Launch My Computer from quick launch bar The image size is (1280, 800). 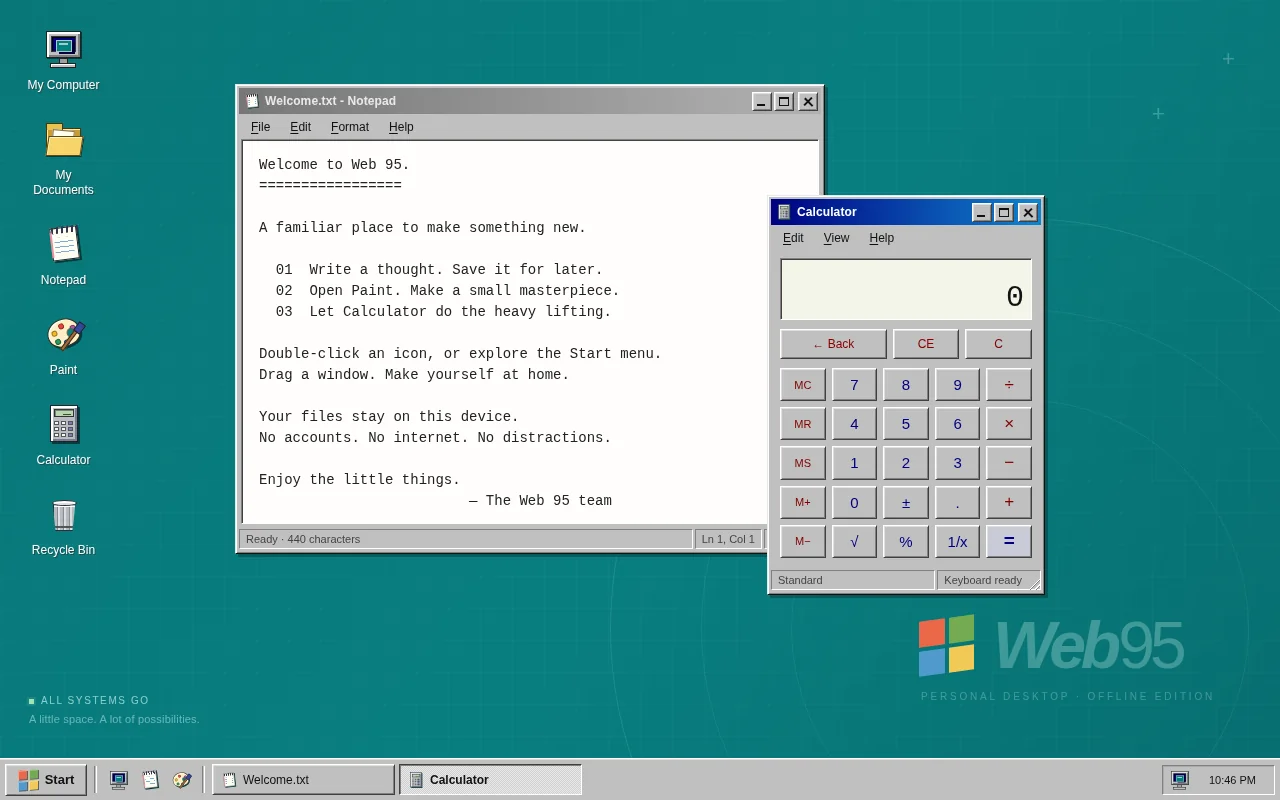pos(119,780)
